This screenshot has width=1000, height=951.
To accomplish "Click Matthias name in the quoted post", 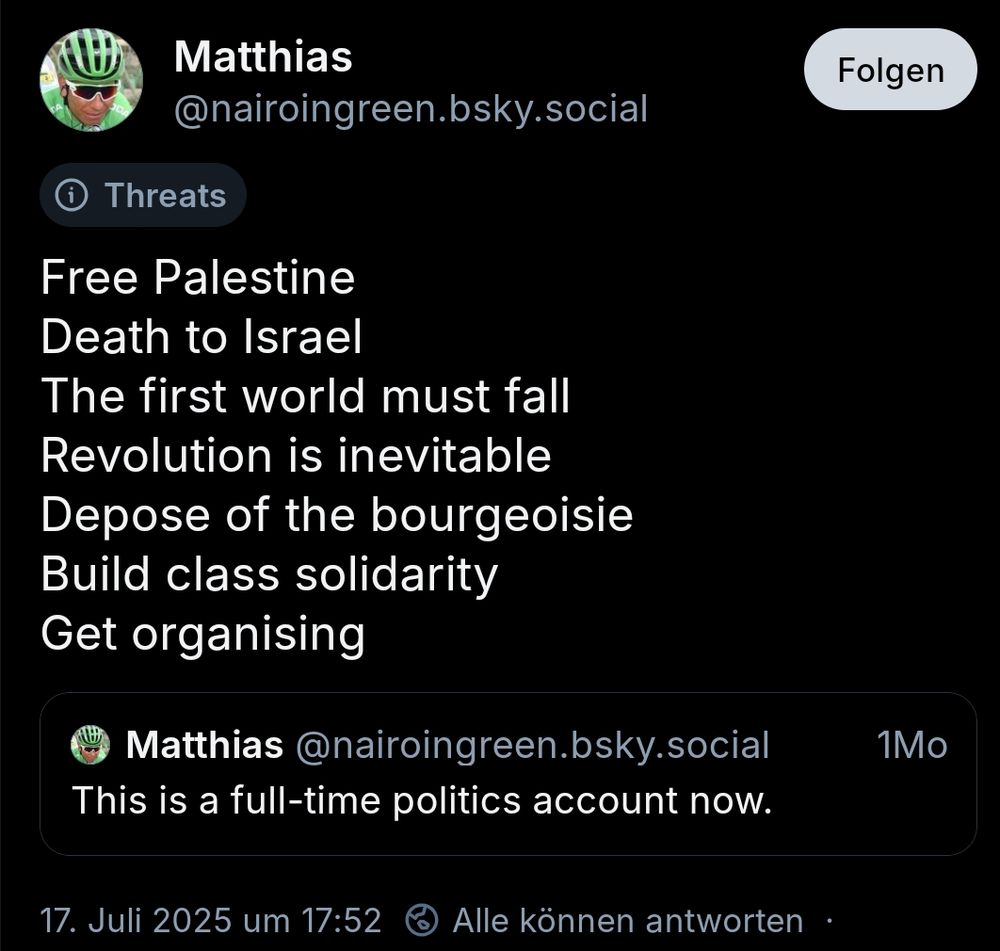I will (204, 745).
